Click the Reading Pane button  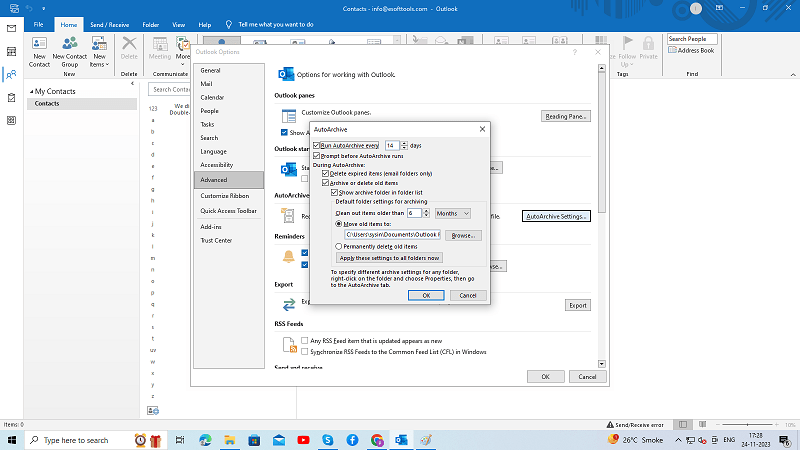click(566, 116)
